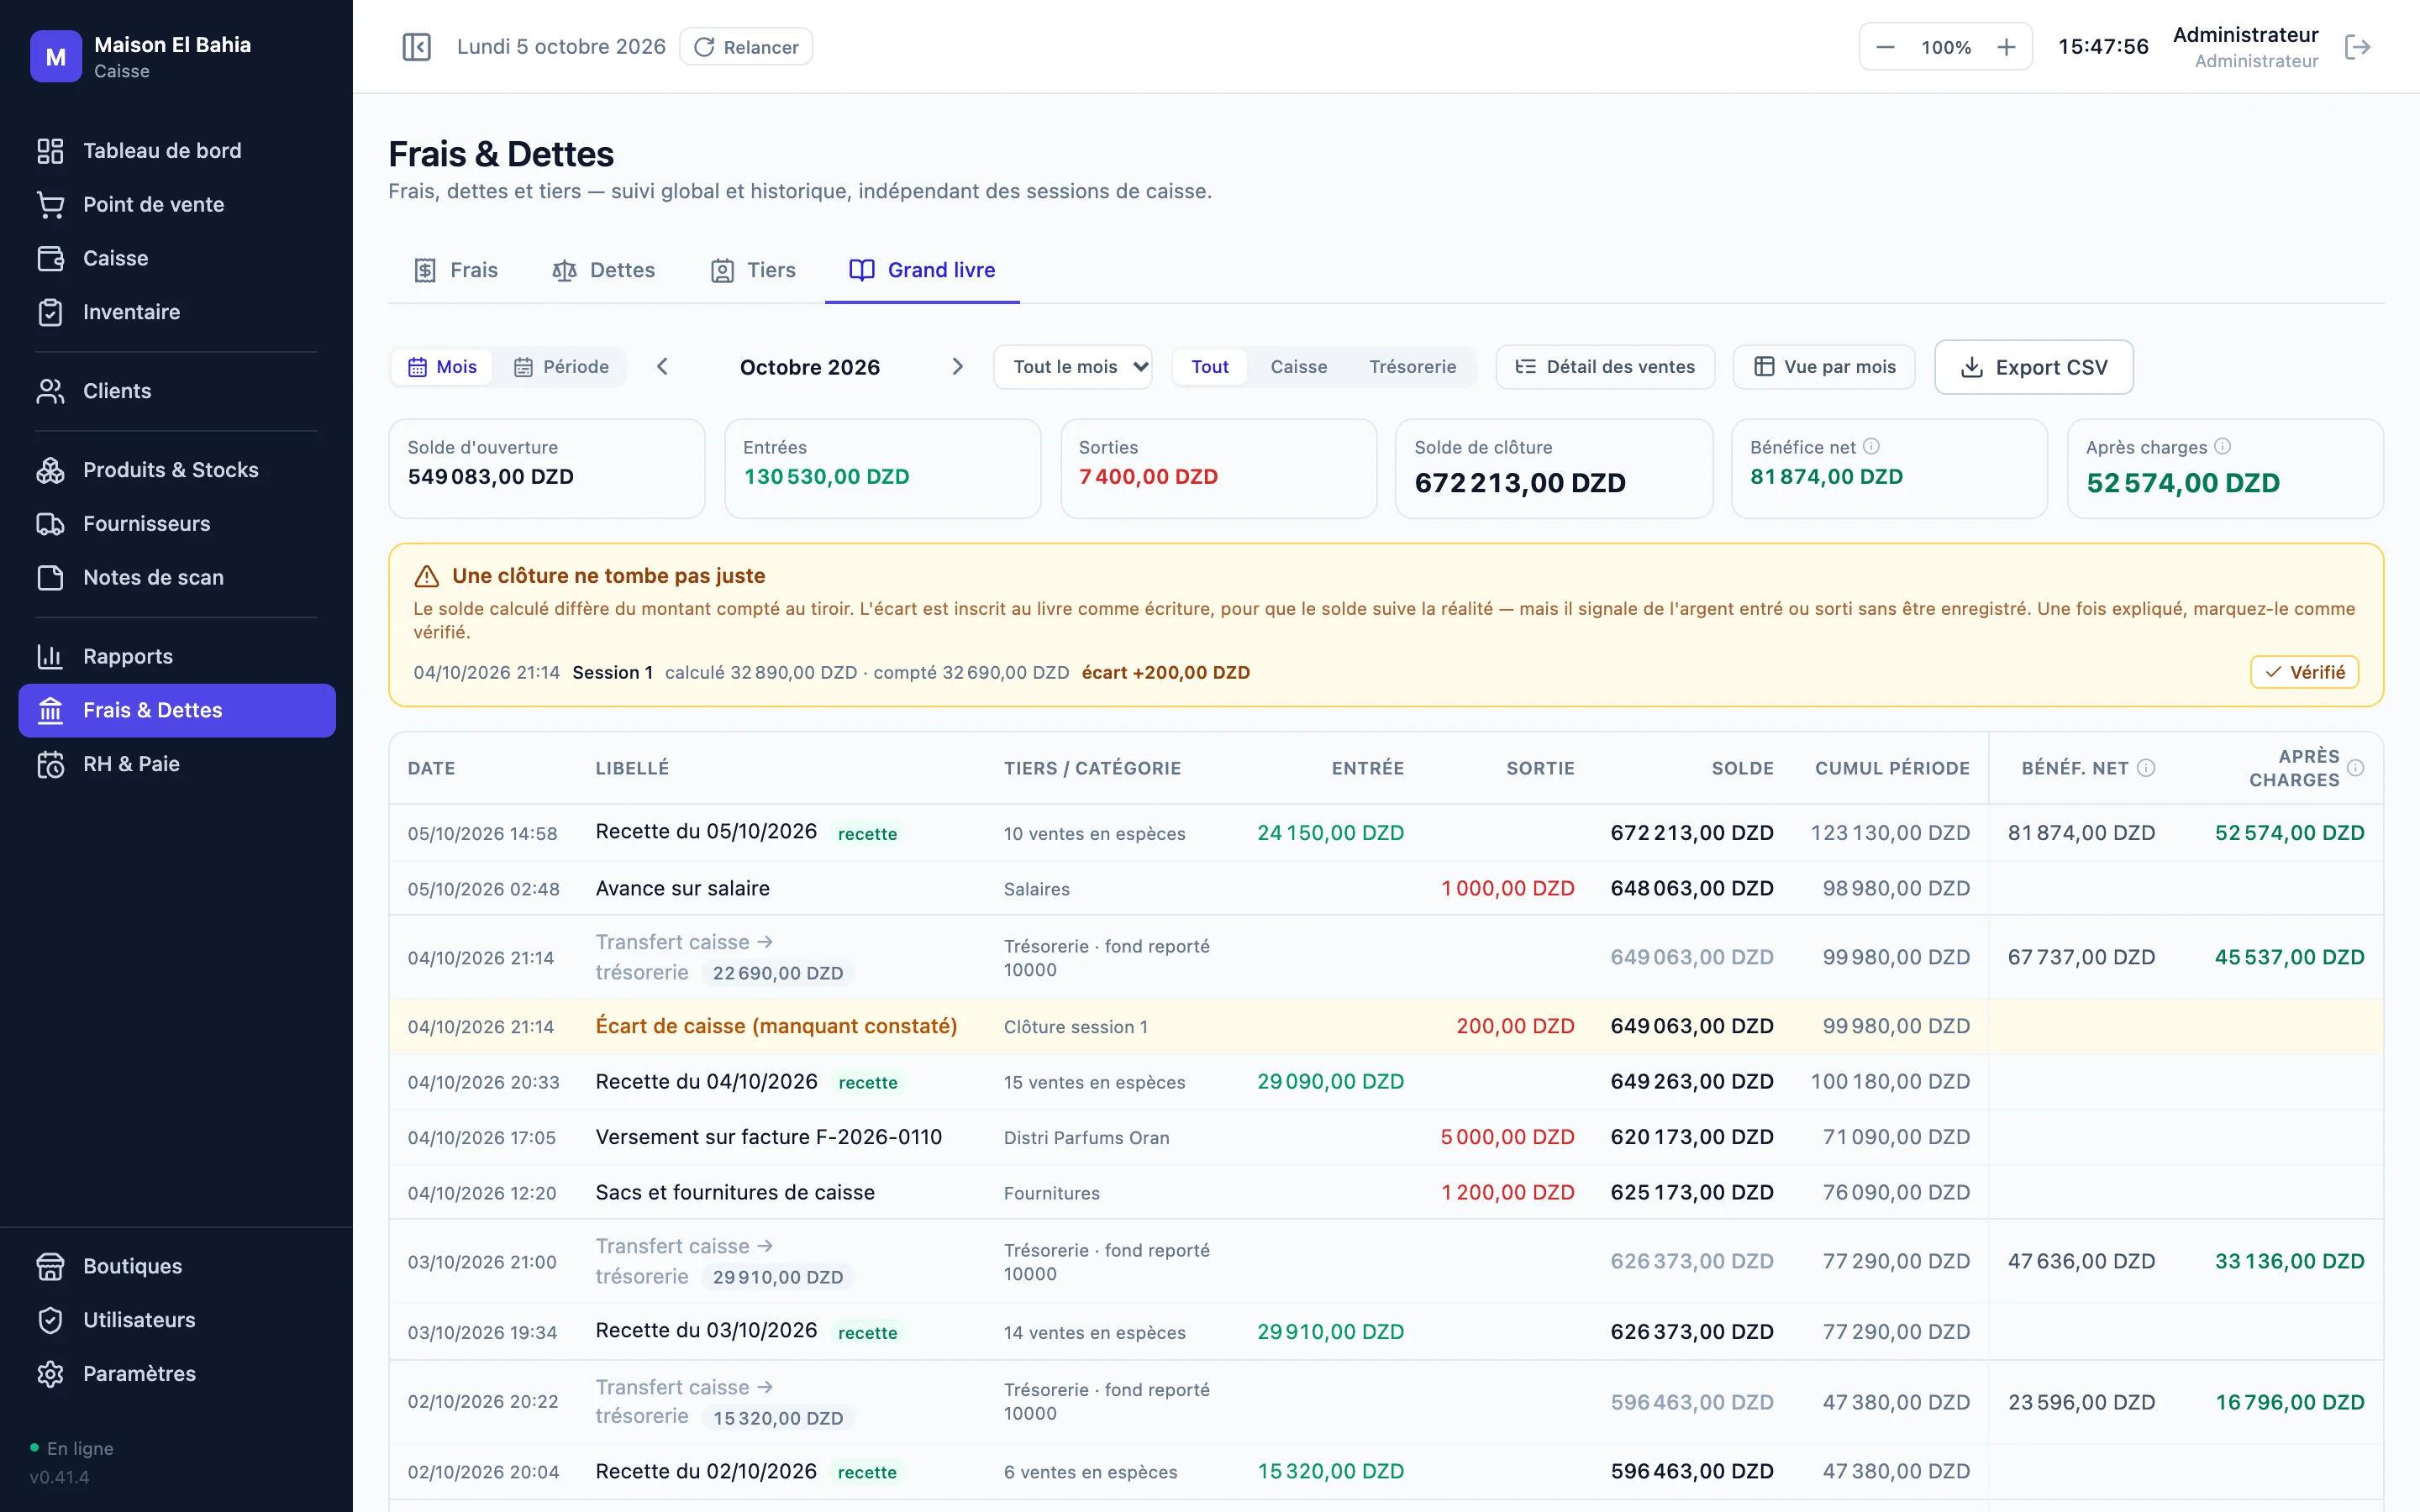The image size is (2420, 1512).
Task: Open RH & Paie calendar icon
Action: point(50,764)
